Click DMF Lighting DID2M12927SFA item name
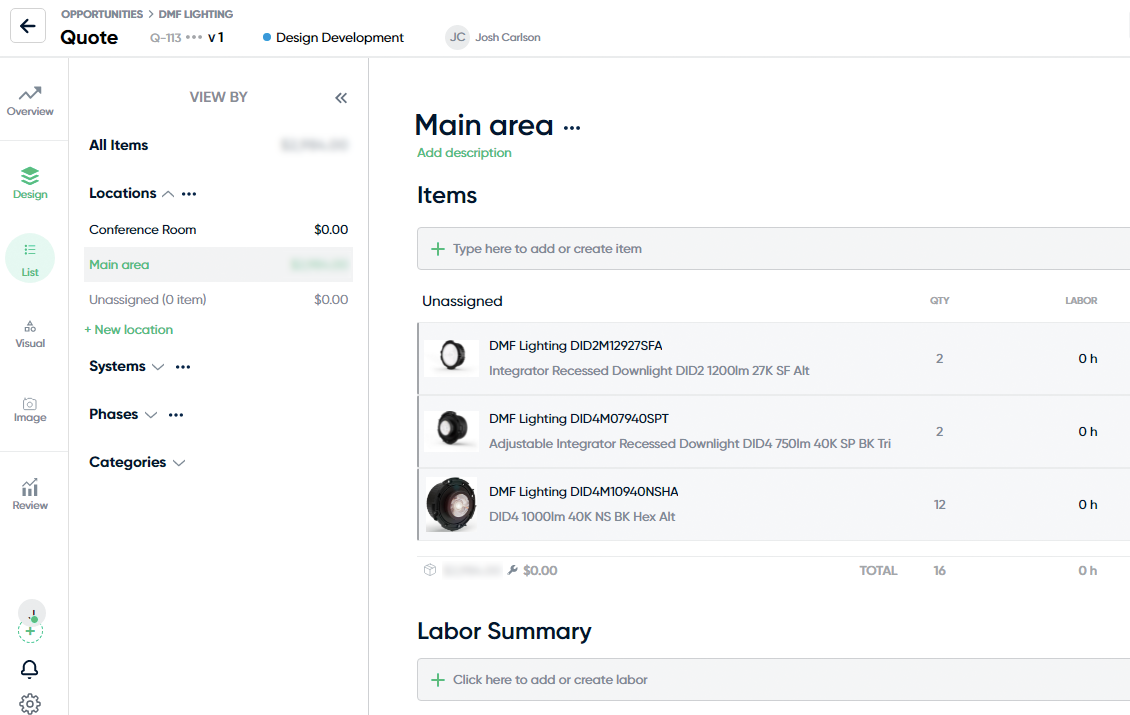1130x715 pixels. pyautogui.click(x=575, y=346)
